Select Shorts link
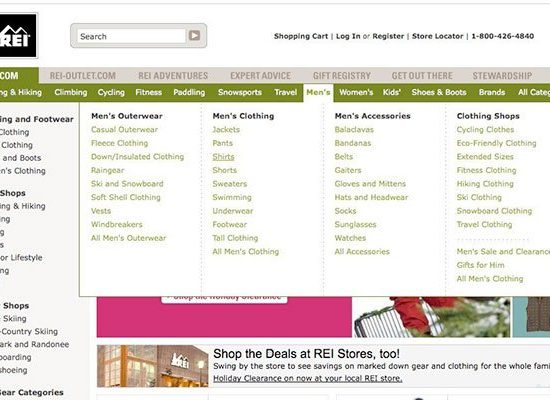The height and width of the screenshot is (400, 550). (x=224, y=170)
